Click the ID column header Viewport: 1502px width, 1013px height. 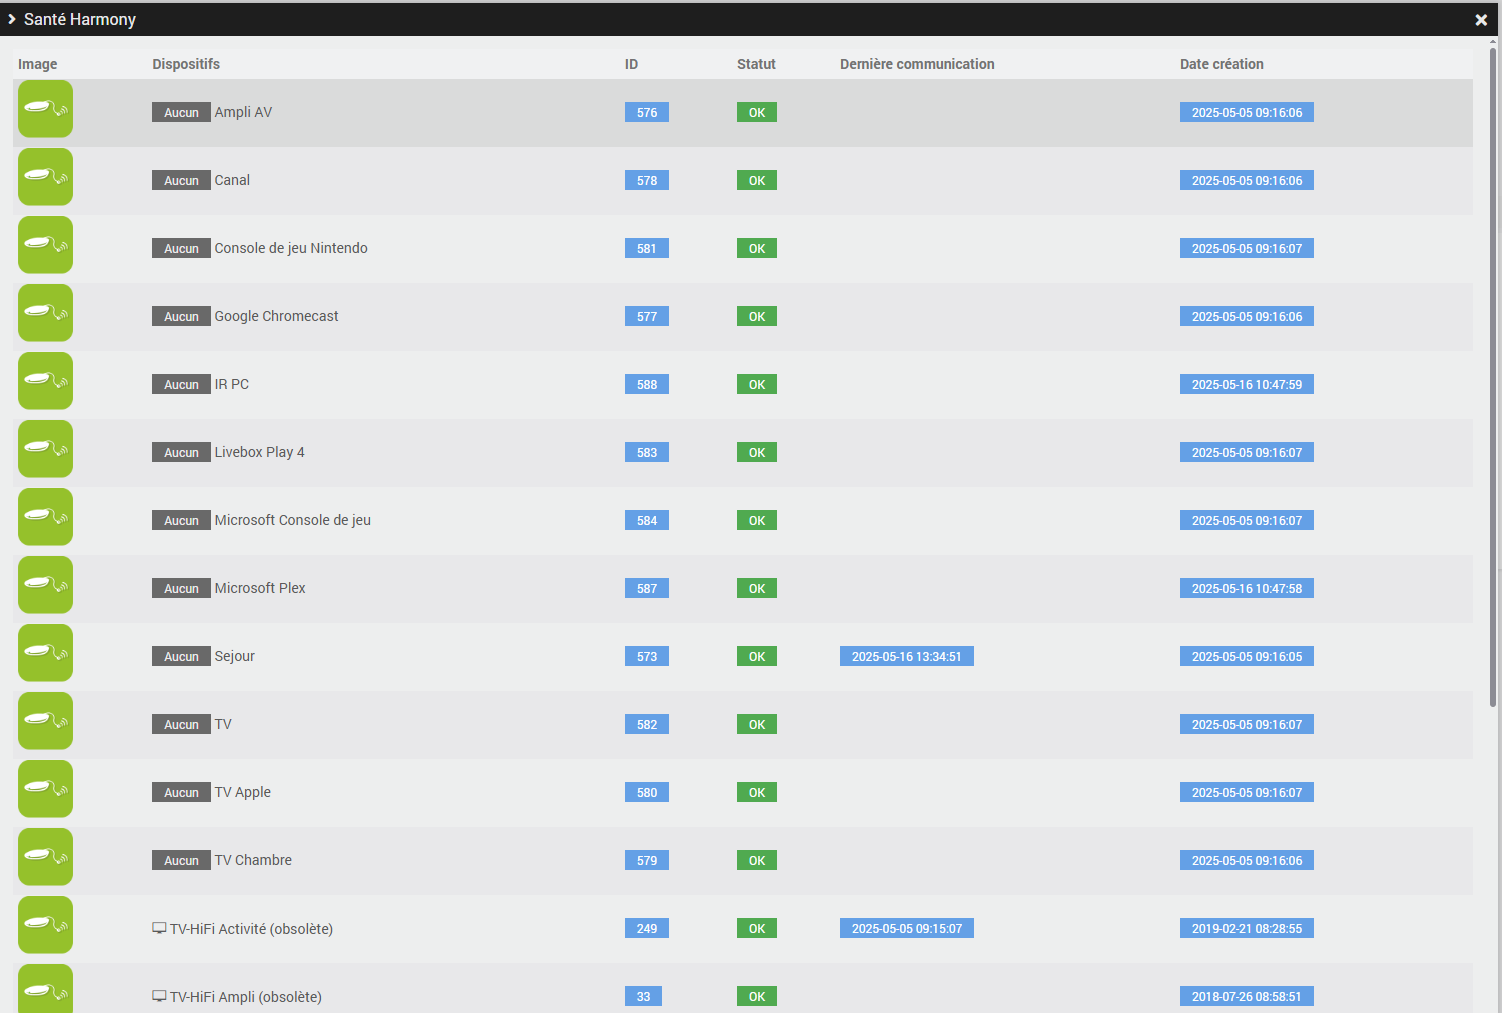coord(631,64)
